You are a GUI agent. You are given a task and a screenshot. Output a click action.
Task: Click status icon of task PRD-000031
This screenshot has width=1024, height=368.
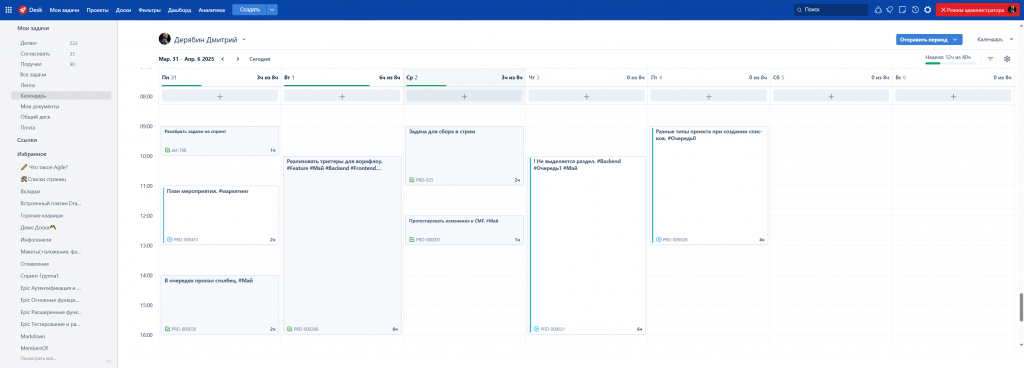point(412,239)
